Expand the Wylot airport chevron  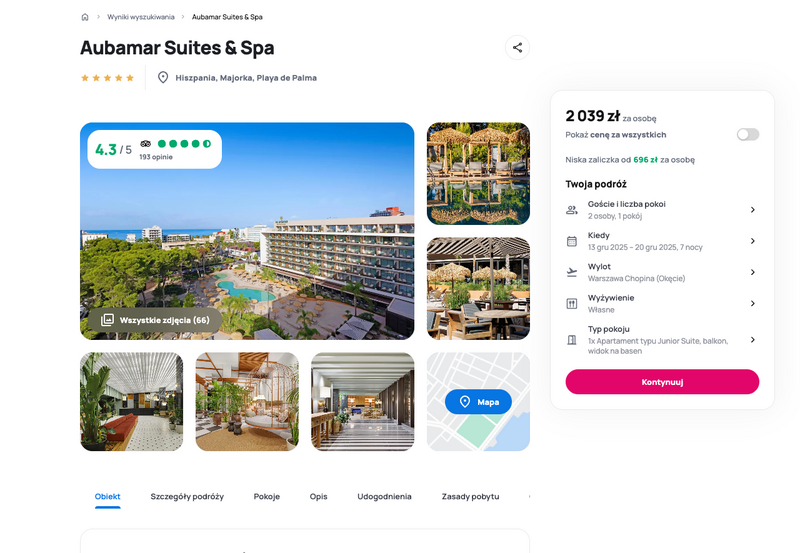click(753, 272)
